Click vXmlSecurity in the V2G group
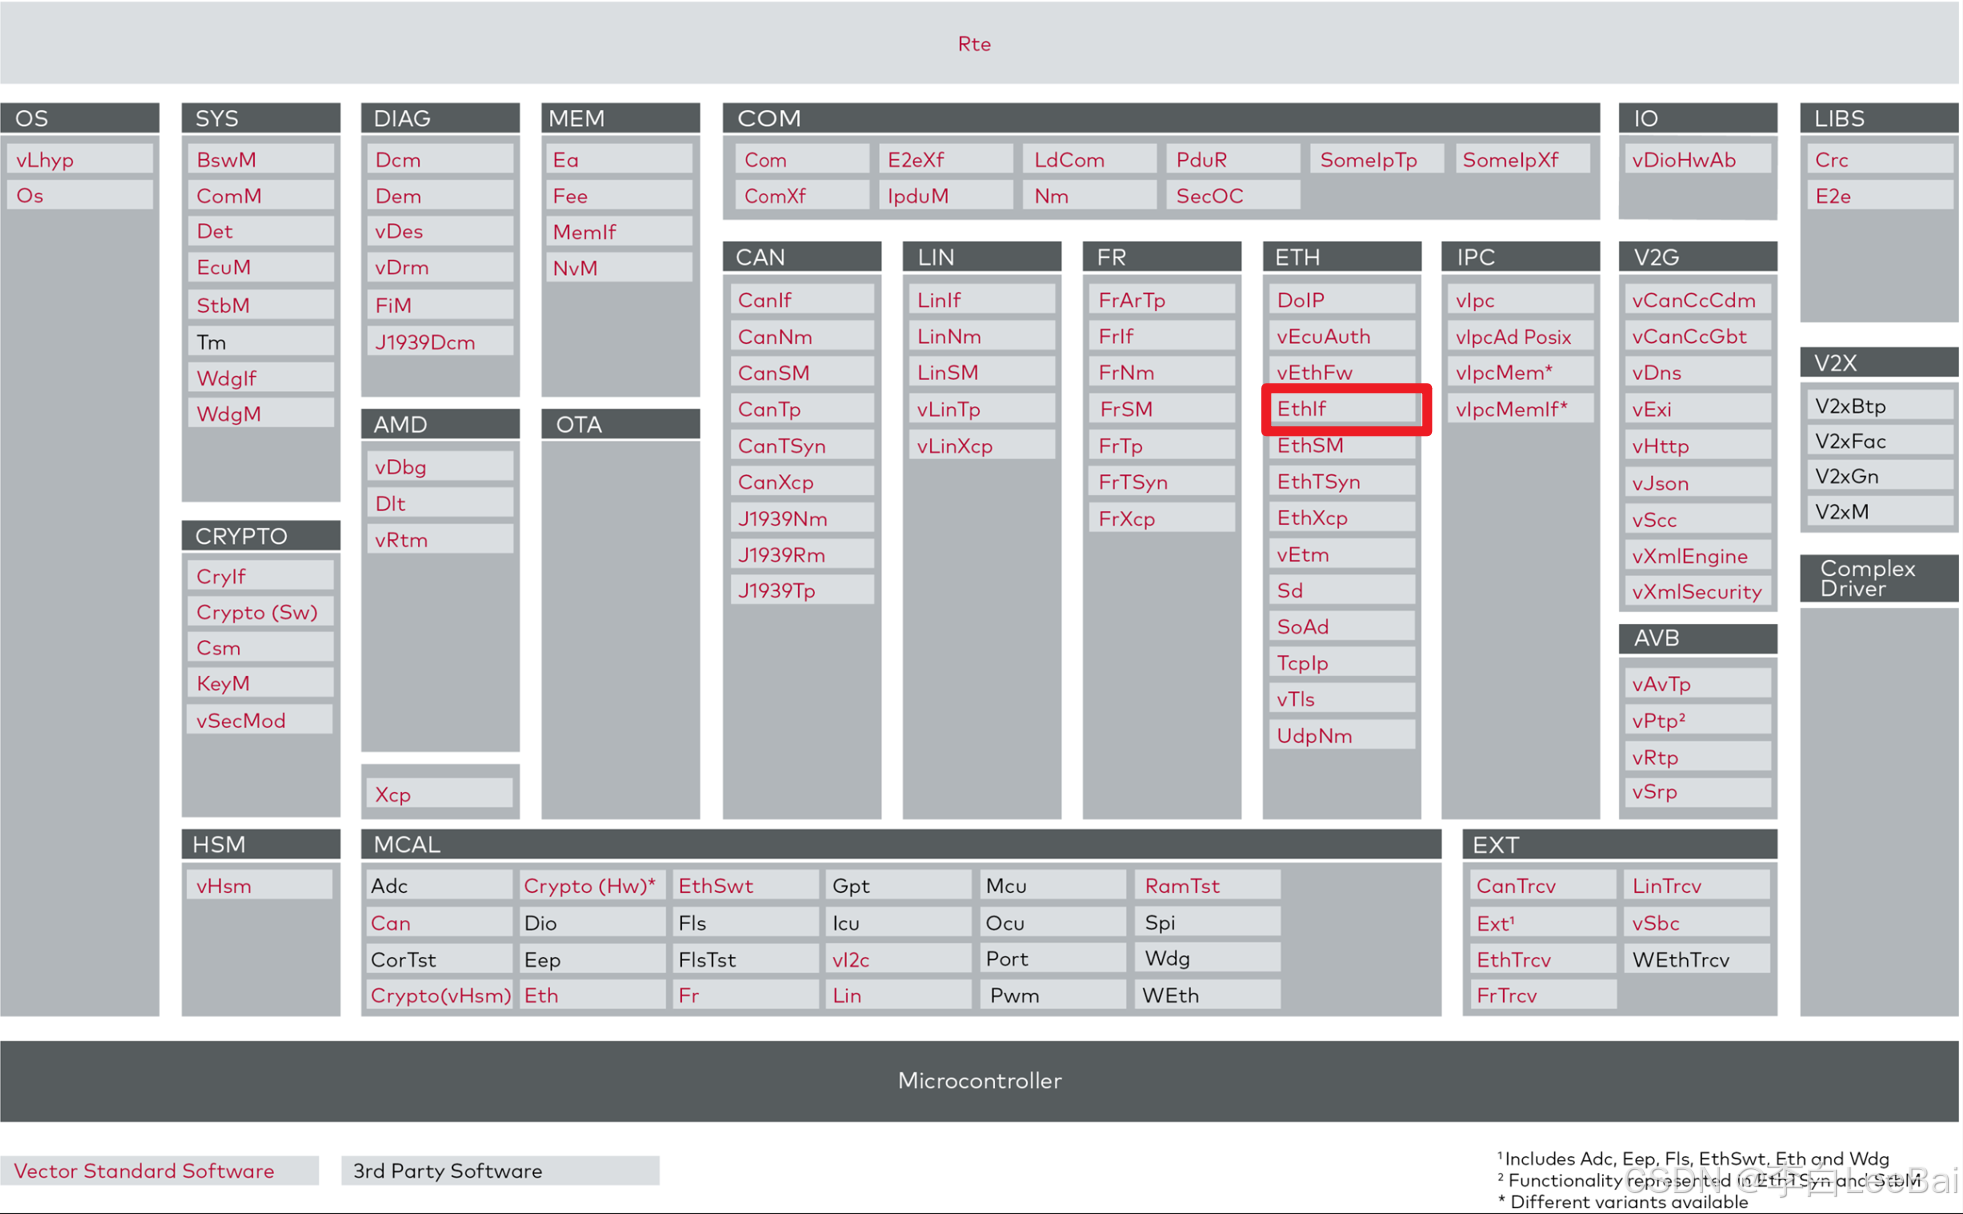The width and height of the screenshot is (1963, 1214). coord(1697,592)
